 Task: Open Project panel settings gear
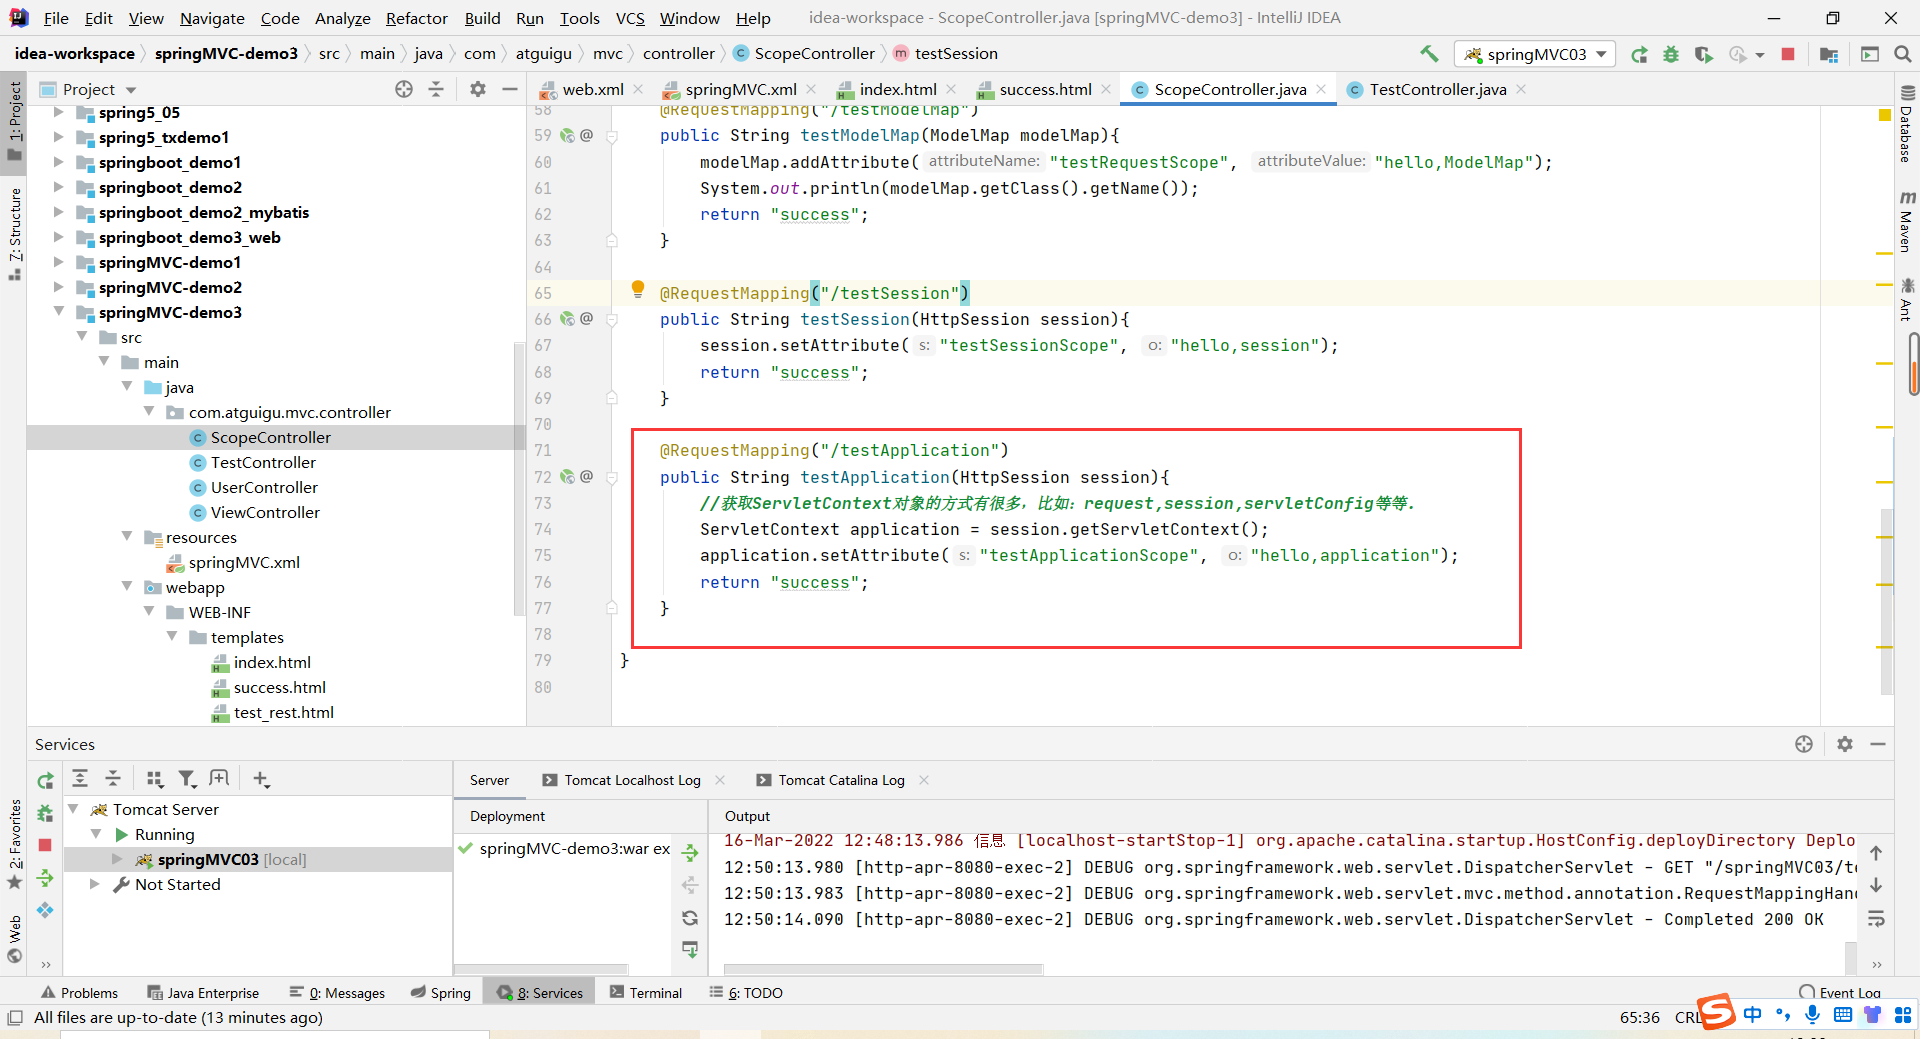[x=478, y=89]
